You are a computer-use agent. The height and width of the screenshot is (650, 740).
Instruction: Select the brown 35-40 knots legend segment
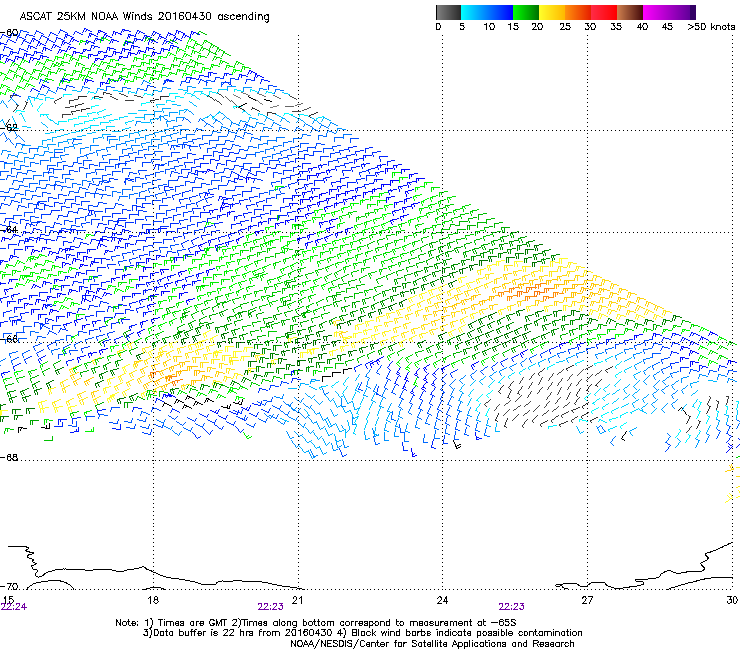[630, 12]
